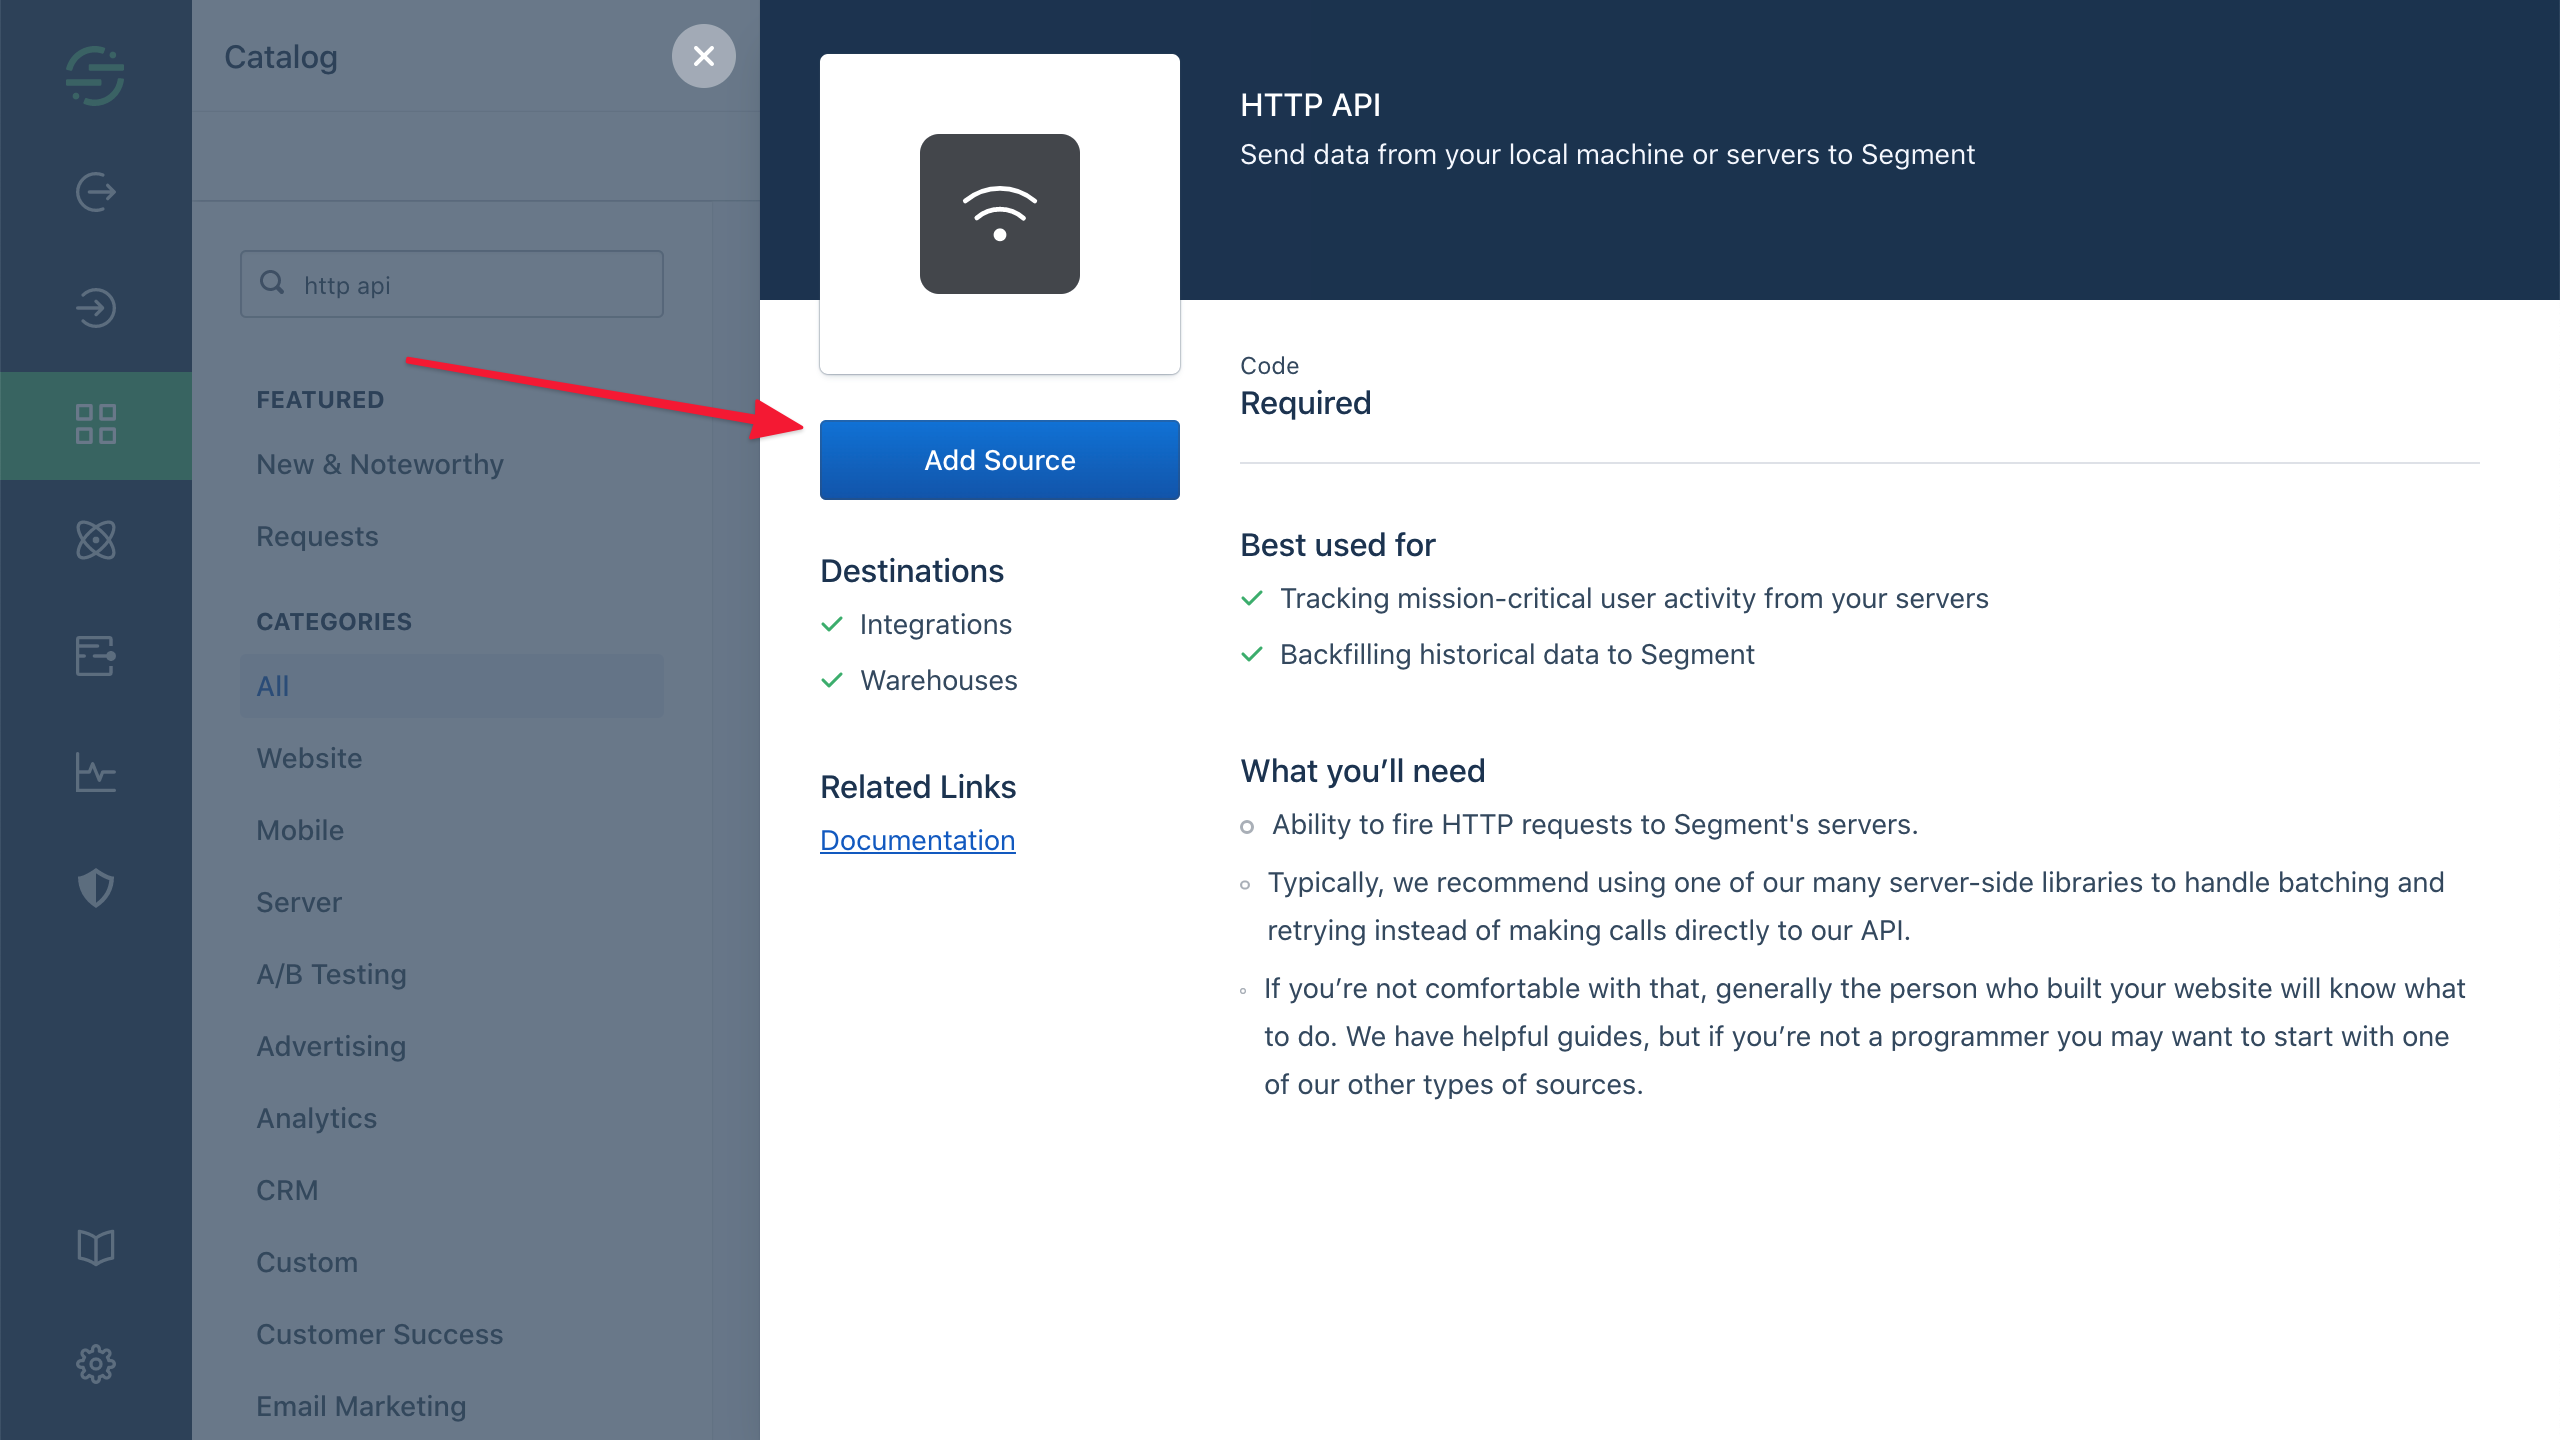Open the docs book icon in sidebar
This screenshot has height=1440, width=2560.
(x=96, y=1248)
